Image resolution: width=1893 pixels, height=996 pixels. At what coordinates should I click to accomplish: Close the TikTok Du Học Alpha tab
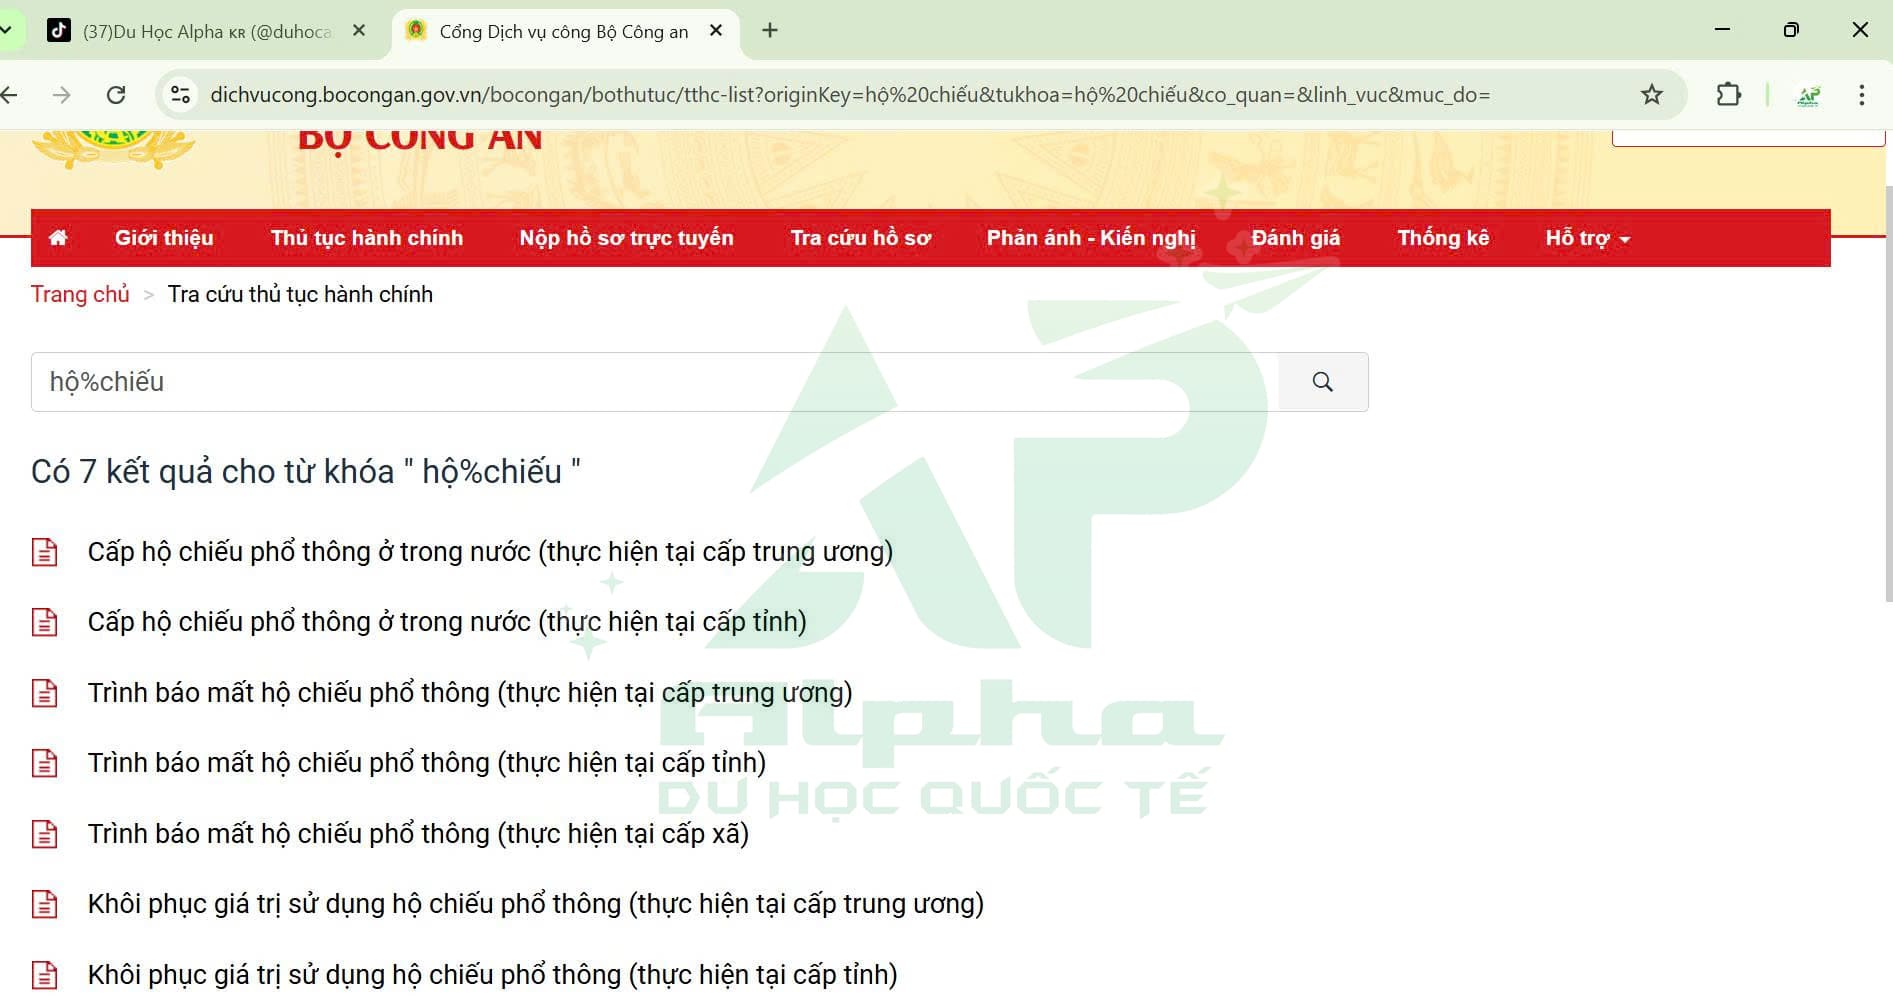click(359, 31)
